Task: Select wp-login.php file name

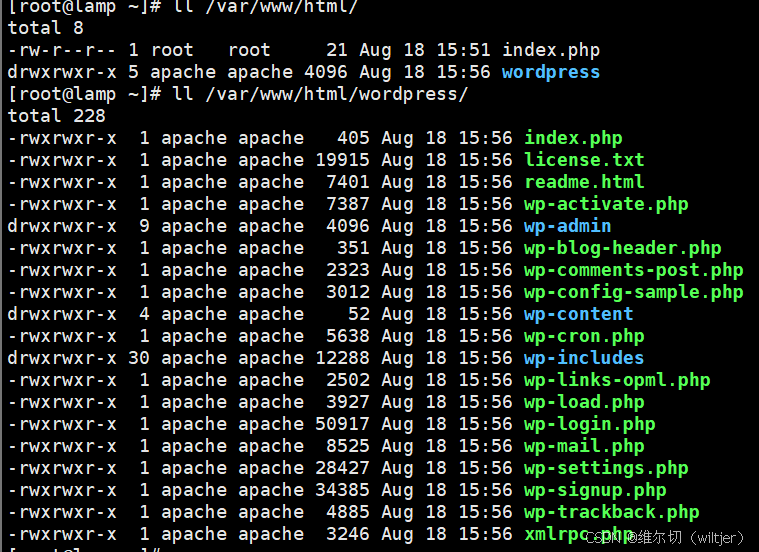Action: point(590,425)
